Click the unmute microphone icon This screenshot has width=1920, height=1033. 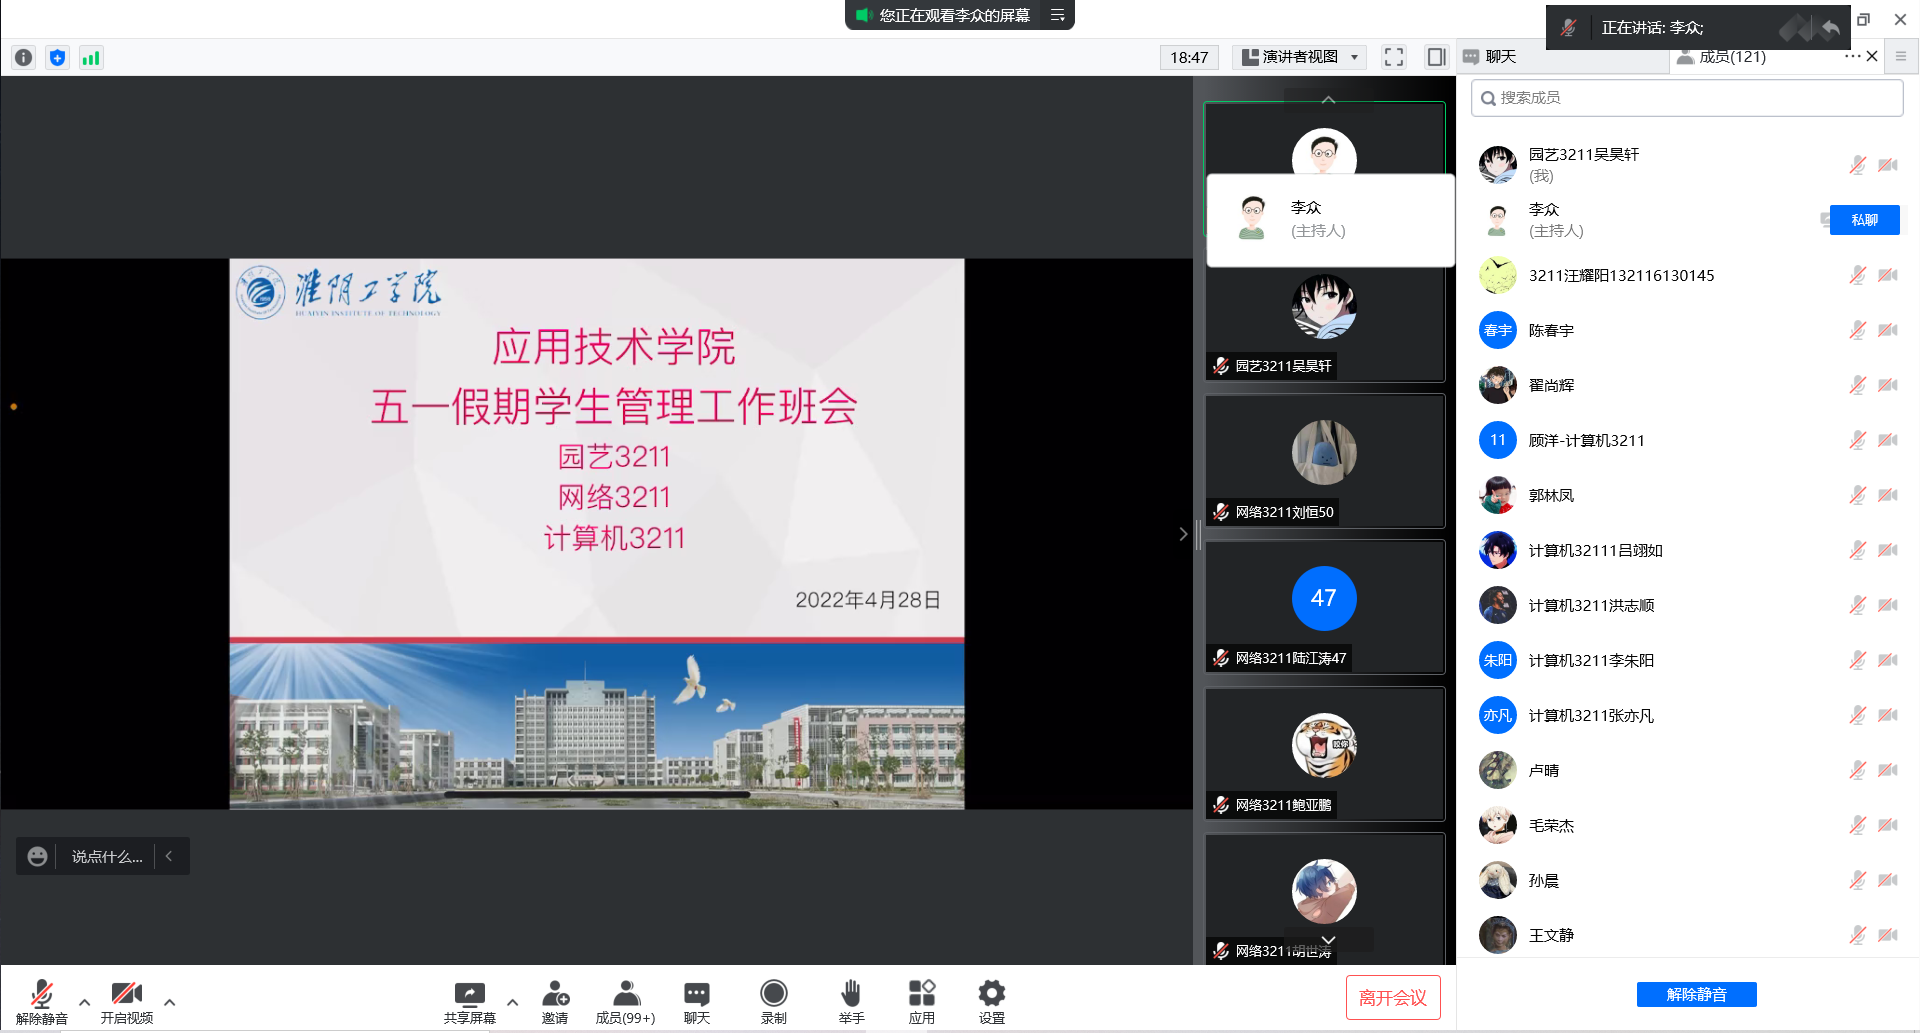[x=41, y=993]
